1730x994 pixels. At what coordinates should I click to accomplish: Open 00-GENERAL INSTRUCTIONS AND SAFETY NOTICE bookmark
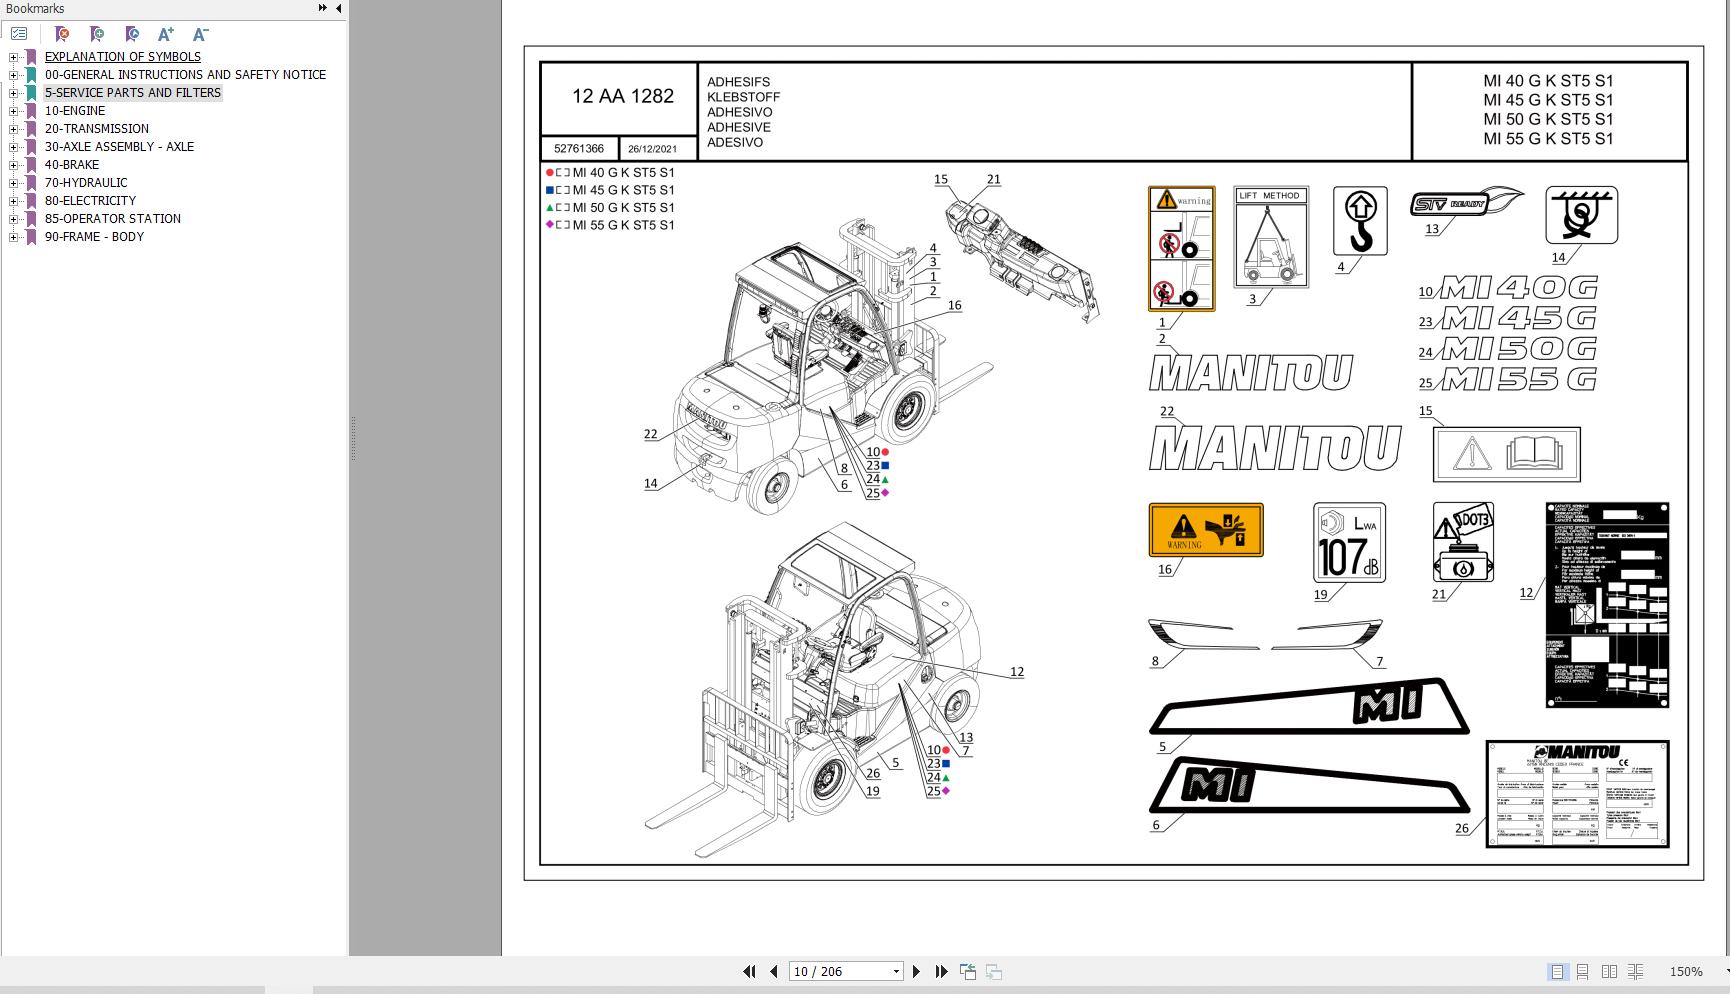point(185,75)
